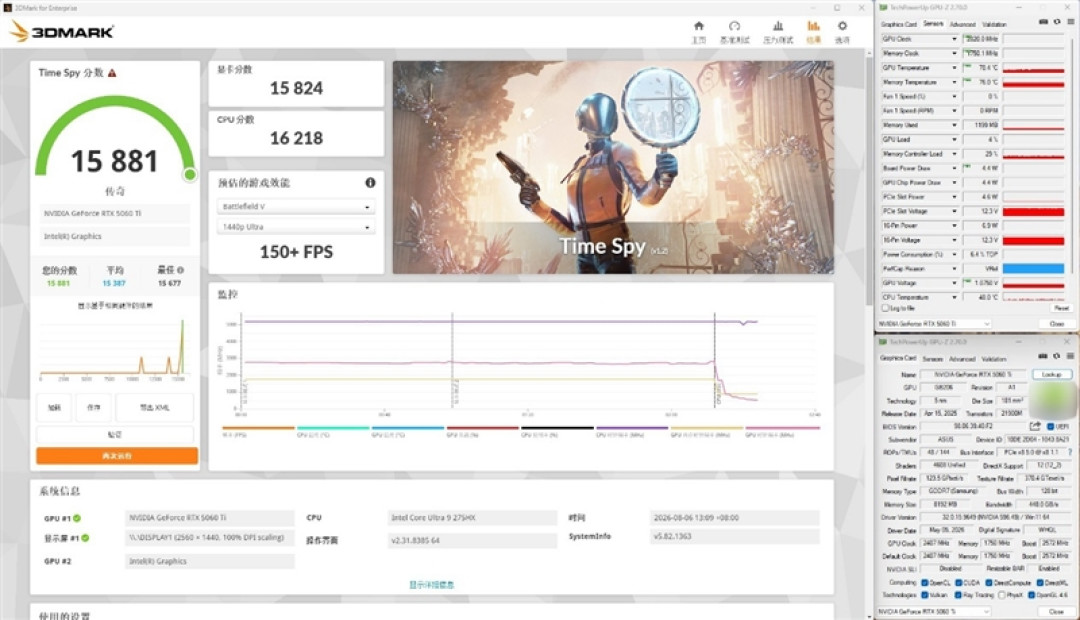The image size is (1080, 620).
Task: Click the orange legend bar under monitoring graph
Action: tap(258, 428)
